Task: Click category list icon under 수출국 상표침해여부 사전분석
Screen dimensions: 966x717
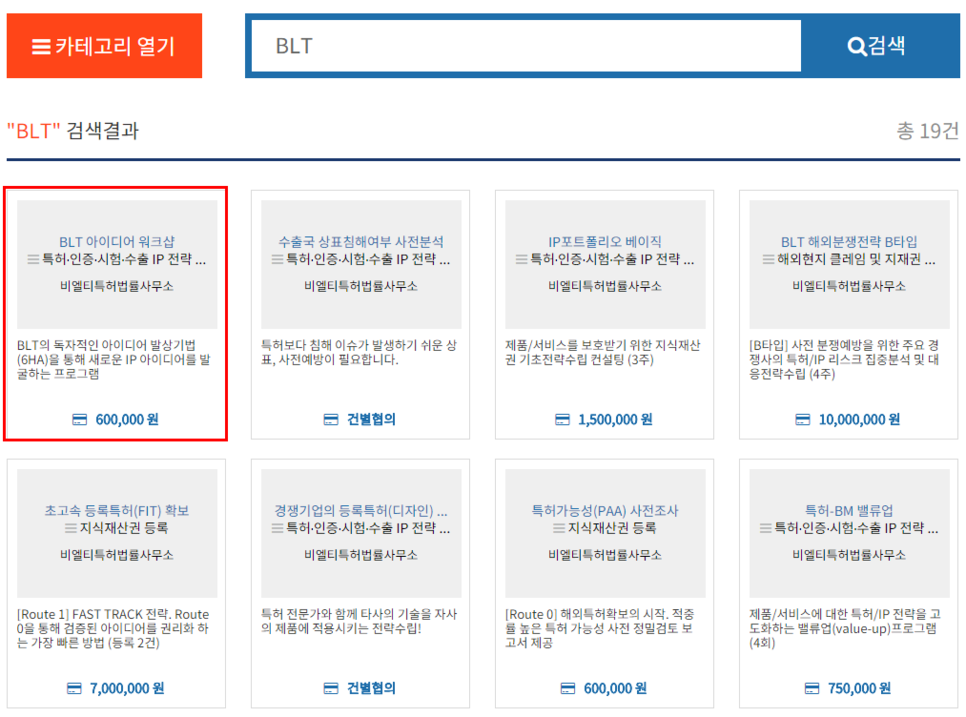Action: (277, 259)
